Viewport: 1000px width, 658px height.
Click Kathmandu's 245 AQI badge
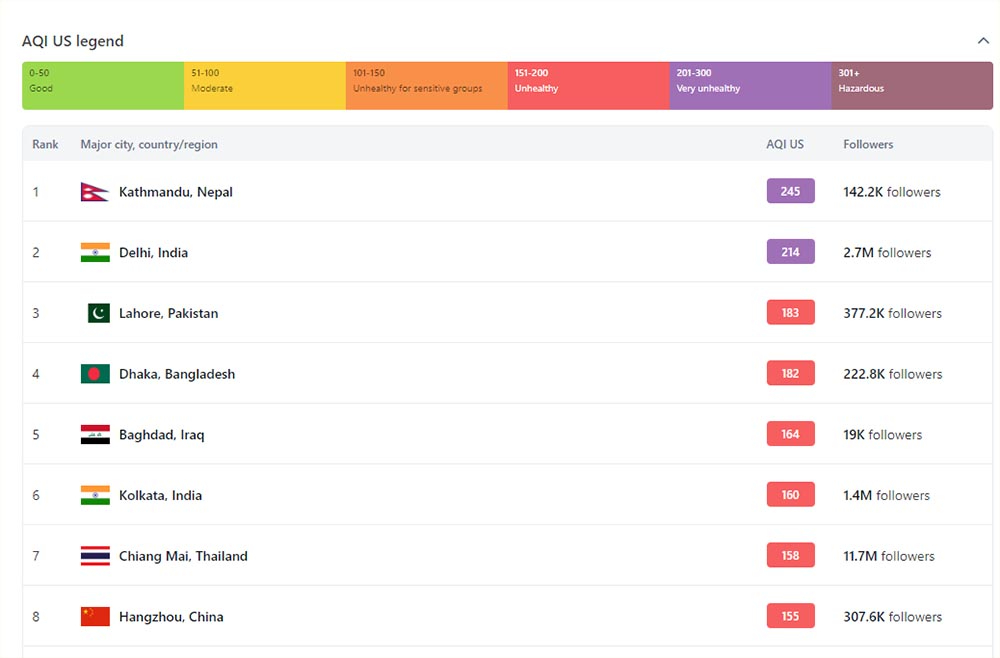[x=790, y=191]
